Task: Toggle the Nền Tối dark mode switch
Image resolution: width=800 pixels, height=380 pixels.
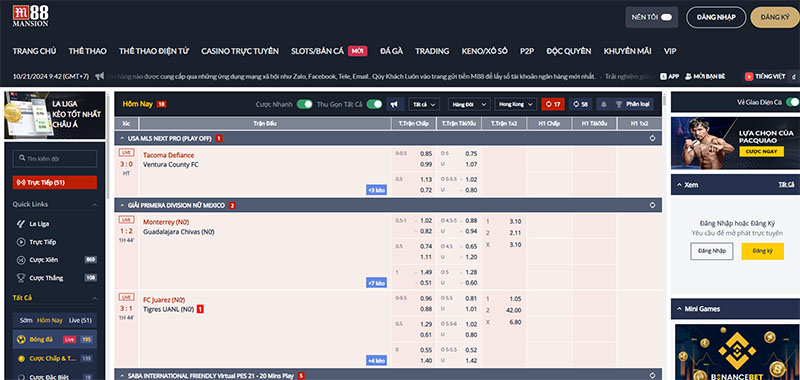Action: (666, 17)
